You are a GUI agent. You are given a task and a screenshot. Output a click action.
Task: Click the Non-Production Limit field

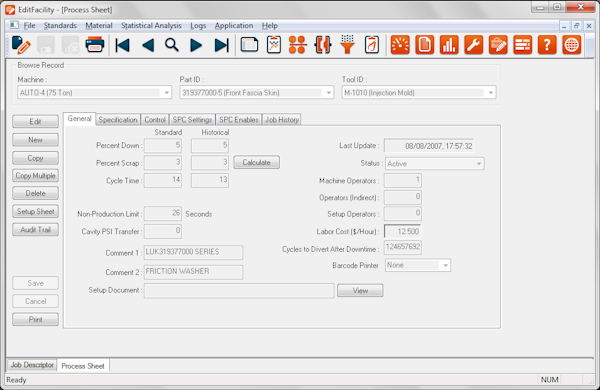(x=163, y=214)
